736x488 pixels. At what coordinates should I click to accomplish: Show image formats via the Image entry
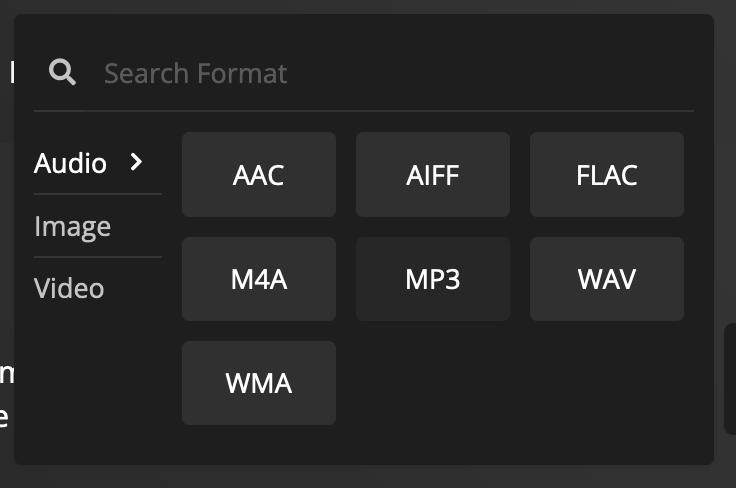(73, 227)
